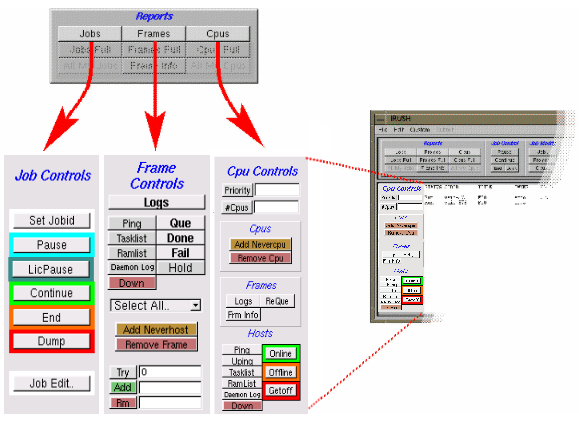The height and width of the screenshot is (422, 579).
Task: Click the Jobs report button
Action: [90, 34]
